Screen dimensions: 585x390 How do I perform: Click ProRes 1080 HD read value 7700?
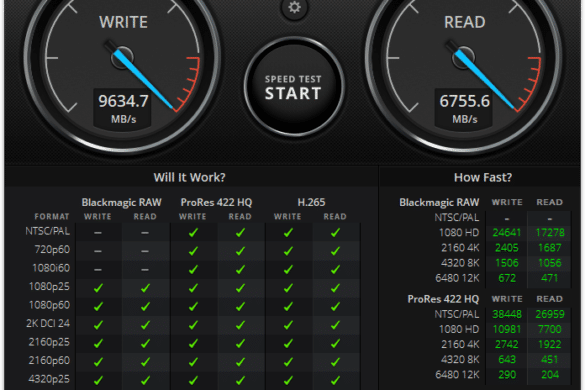tap(550, 329)
